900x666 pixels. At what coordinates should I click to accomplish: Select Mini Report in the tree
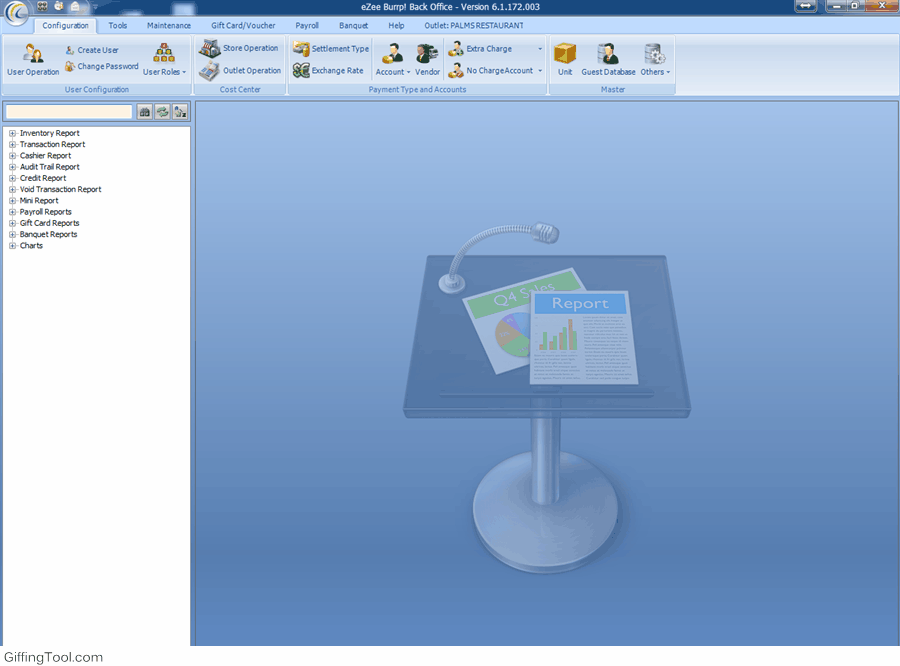(x=39, y=200)
